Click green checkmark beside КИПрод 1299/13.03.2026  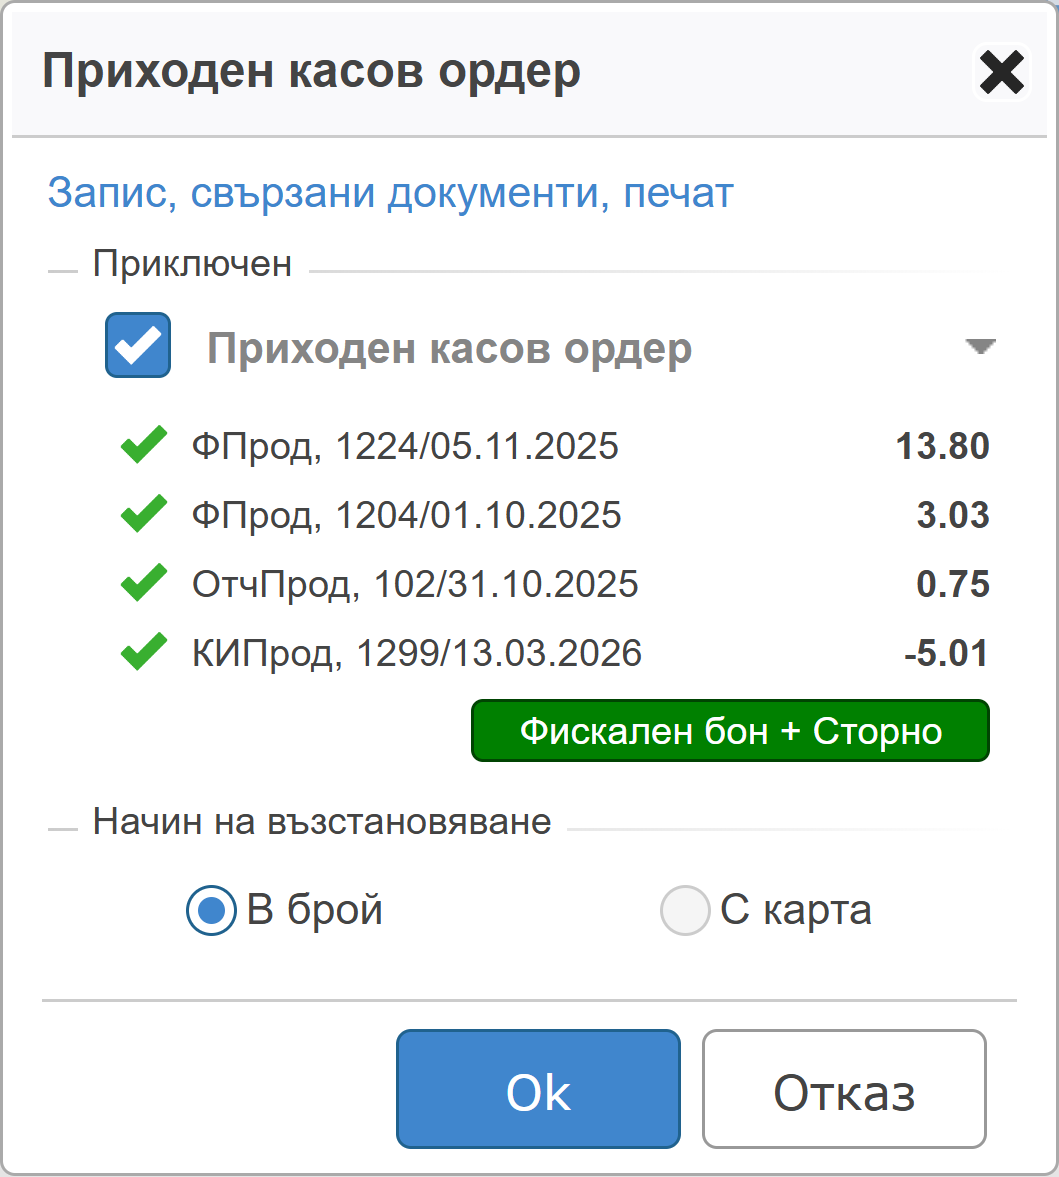point(144,653)
